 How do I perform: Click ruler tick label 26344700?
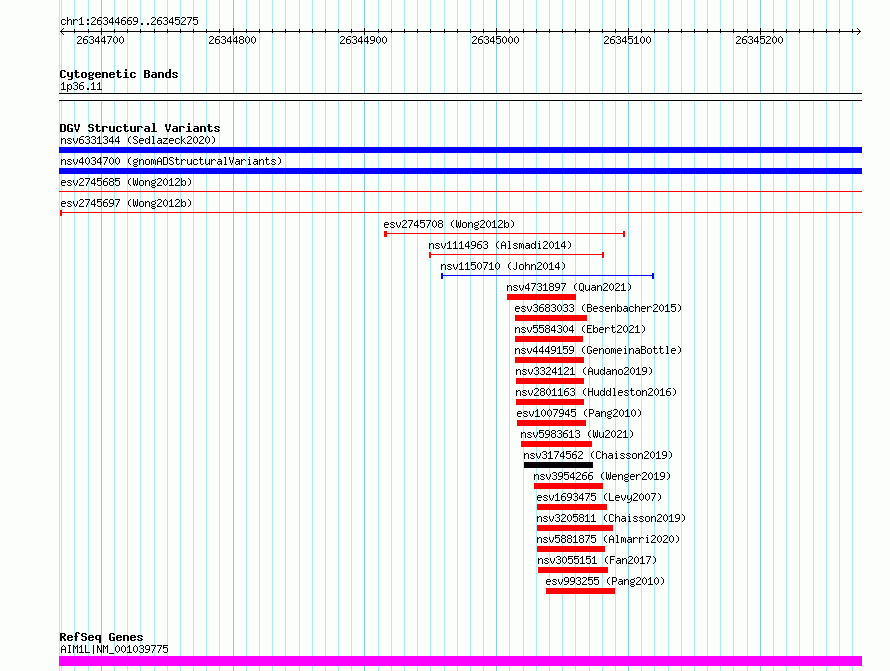[x=100, y=40]
